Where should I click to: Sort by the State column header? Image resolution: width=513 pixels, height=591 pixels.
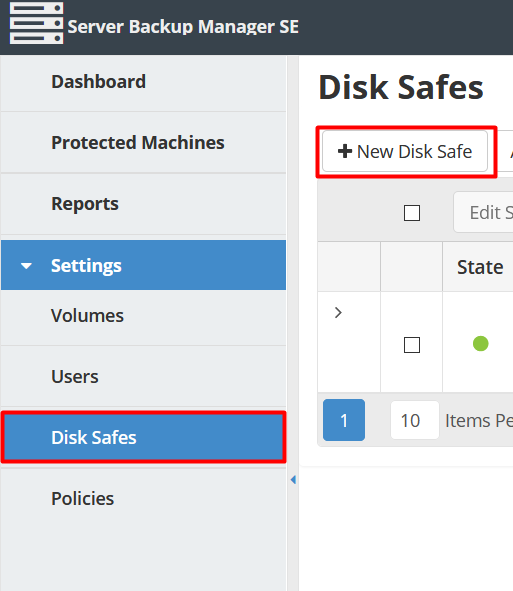(478, 267)
